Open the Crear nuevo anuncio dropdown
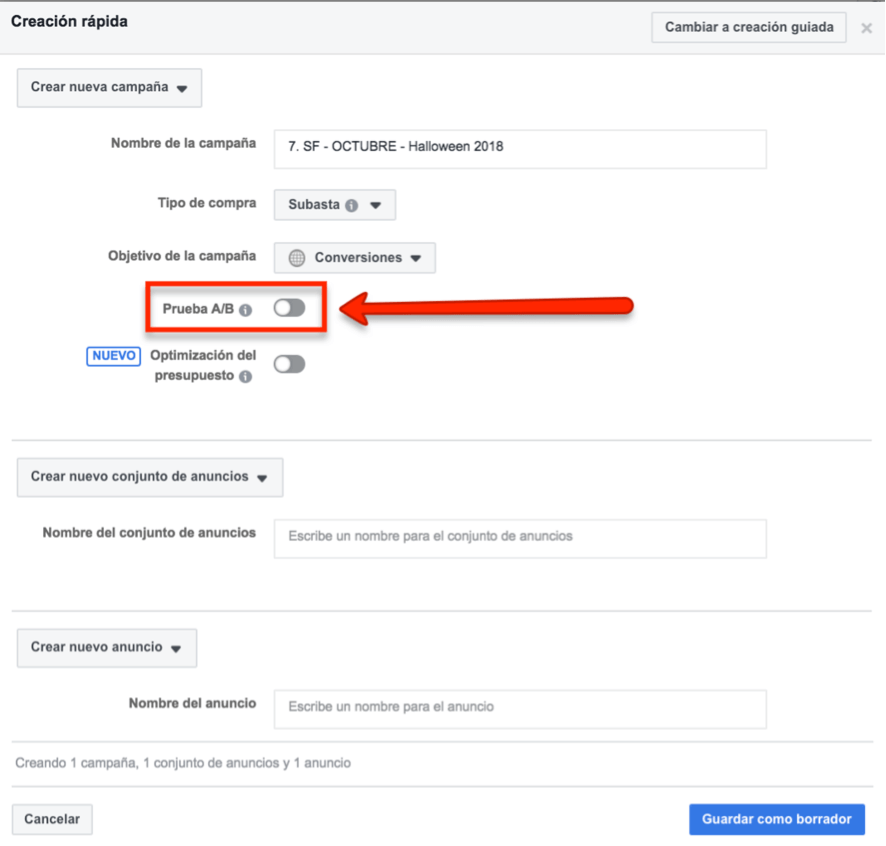 click(106, 648)
